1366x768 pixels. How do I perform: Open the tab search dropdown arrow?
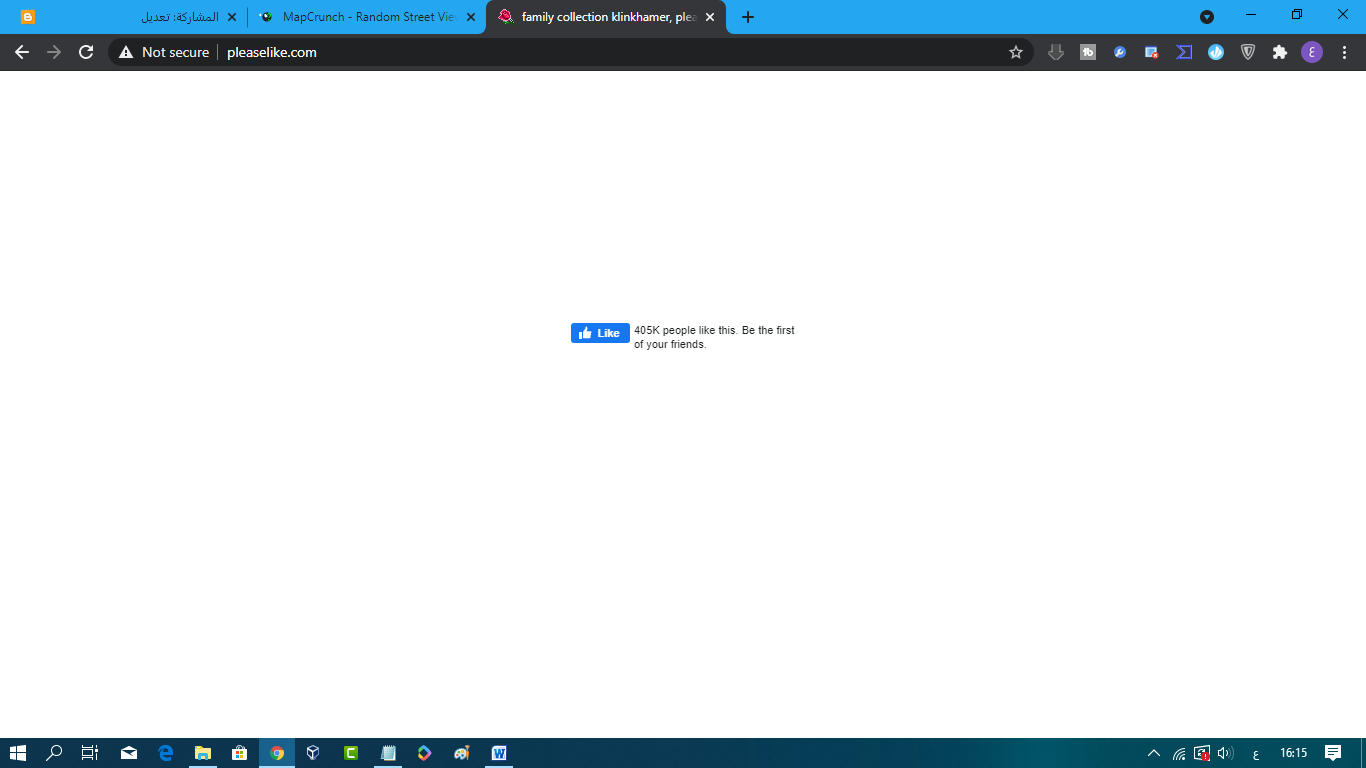coord(1207,16)
